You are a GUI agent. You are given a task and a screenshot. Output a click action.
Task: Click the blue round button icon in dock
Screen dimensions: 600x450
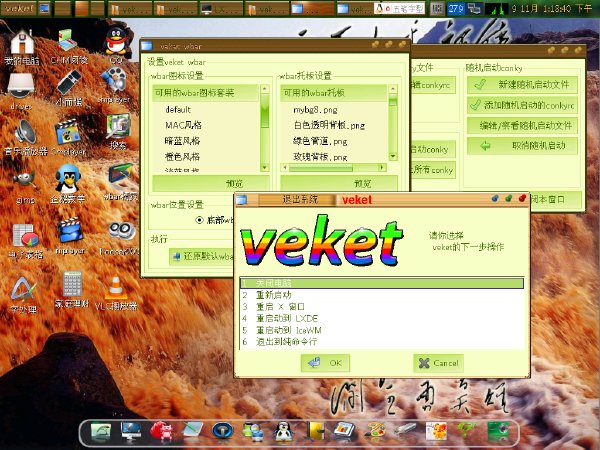(x=222, y=431)
